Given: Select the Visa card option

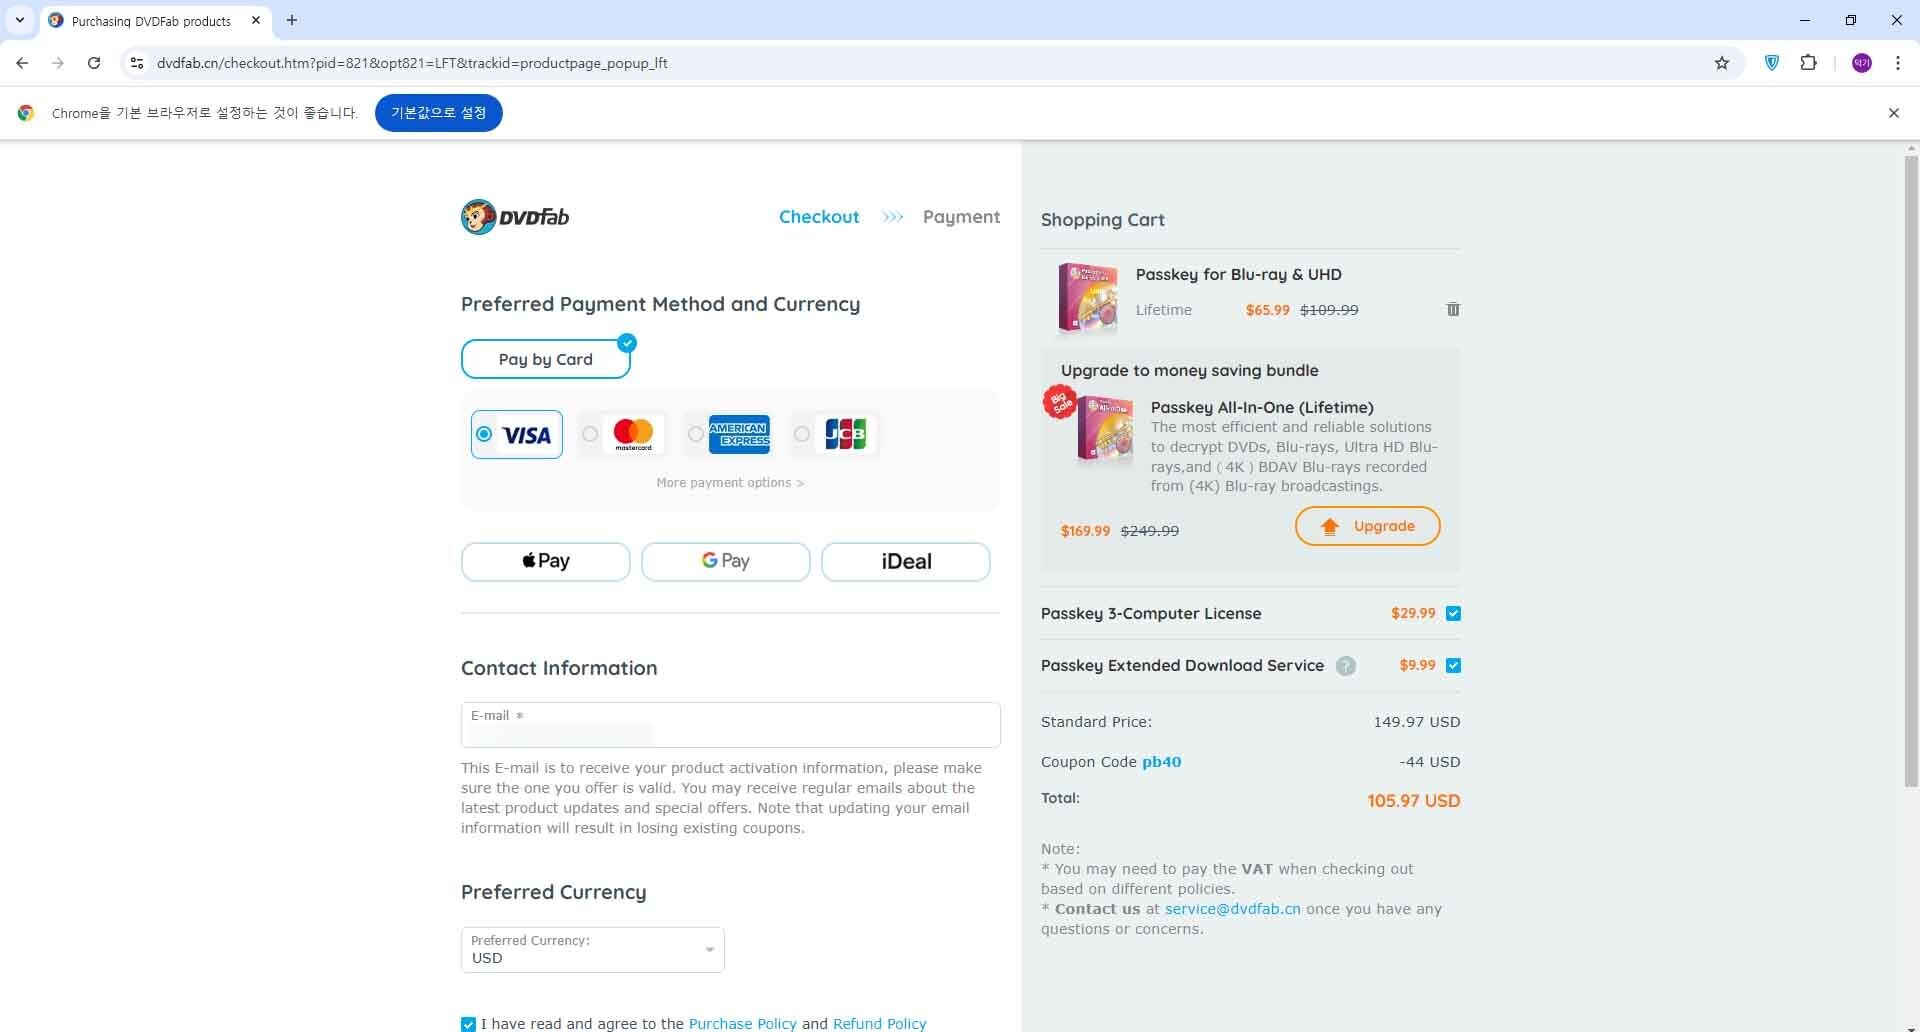Looking at the screenshot, I should [517, 434].
